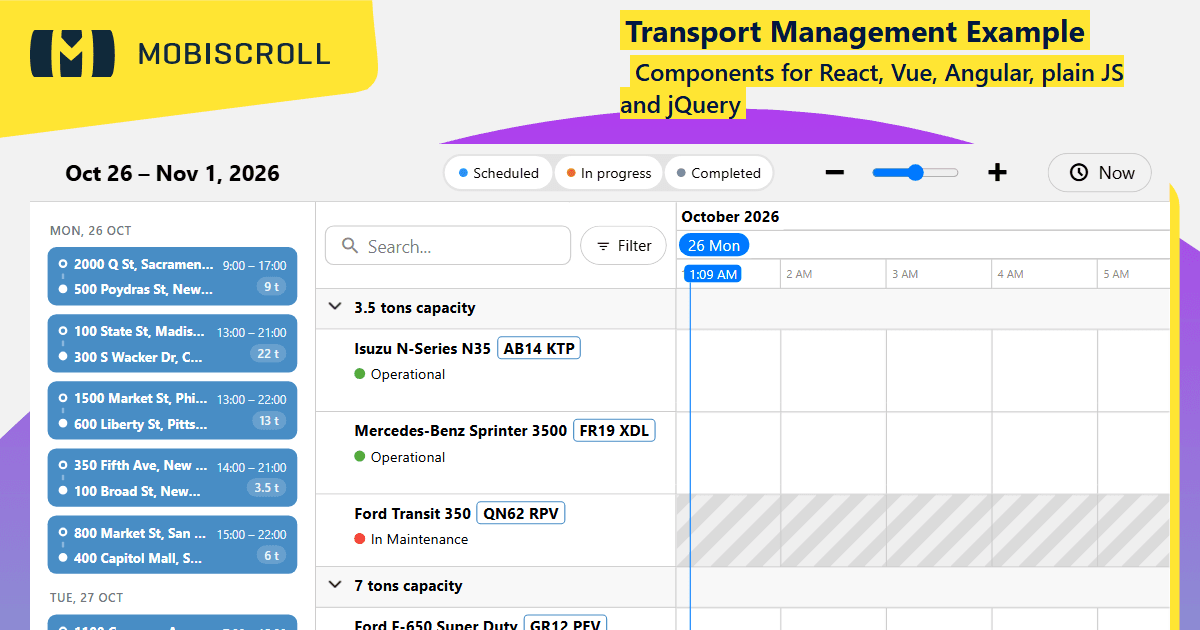Click the Transport Management Example title

coord(855,32)
